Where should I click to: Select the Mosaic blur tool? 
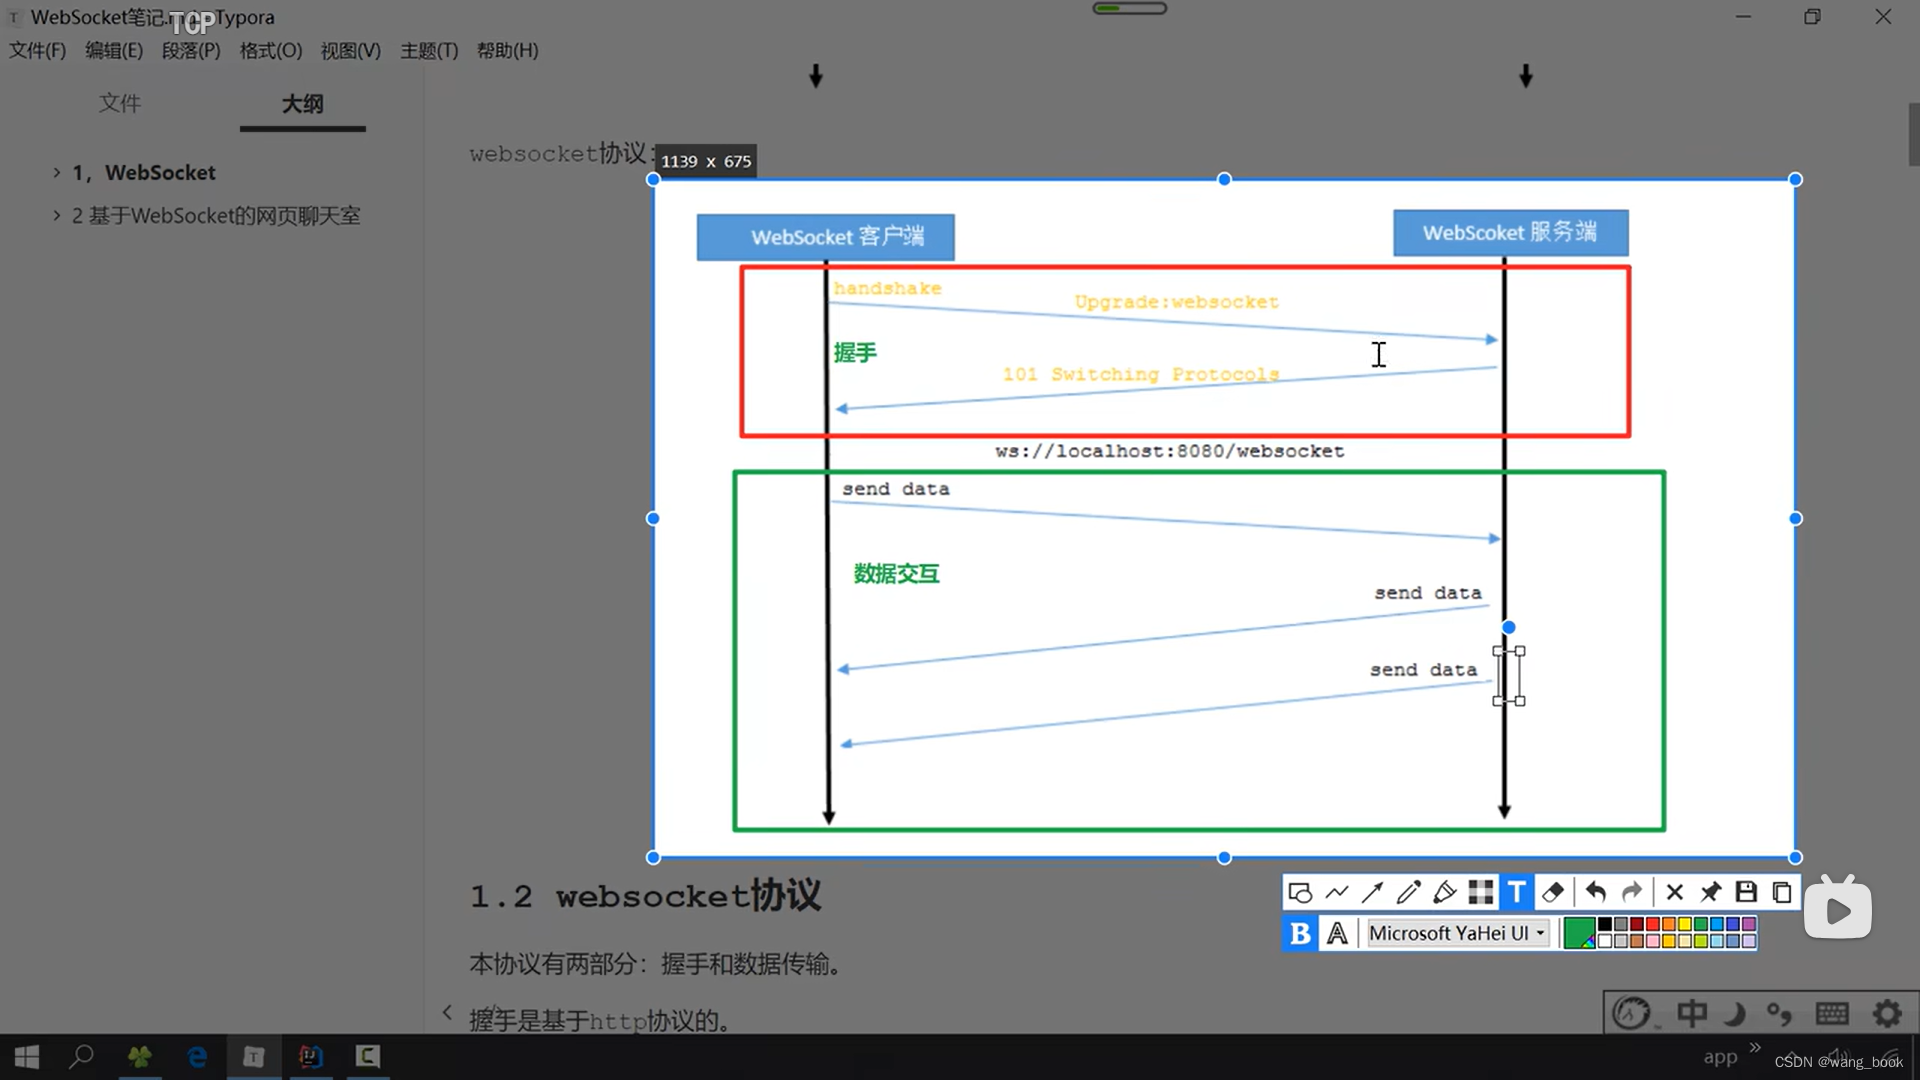coord(1481,892)
